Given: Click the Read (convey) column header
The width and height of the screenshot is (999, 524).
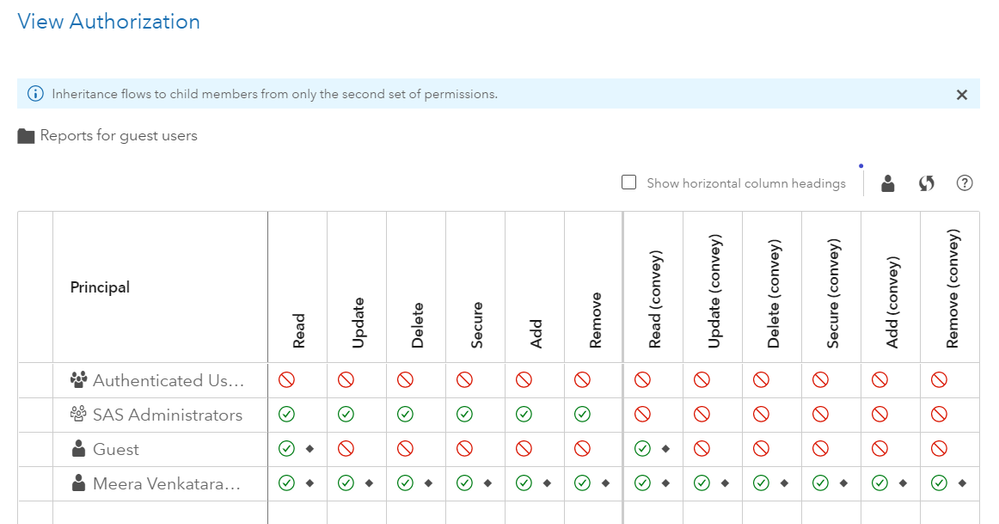Looking at the screenshot, I should [655, 300].
